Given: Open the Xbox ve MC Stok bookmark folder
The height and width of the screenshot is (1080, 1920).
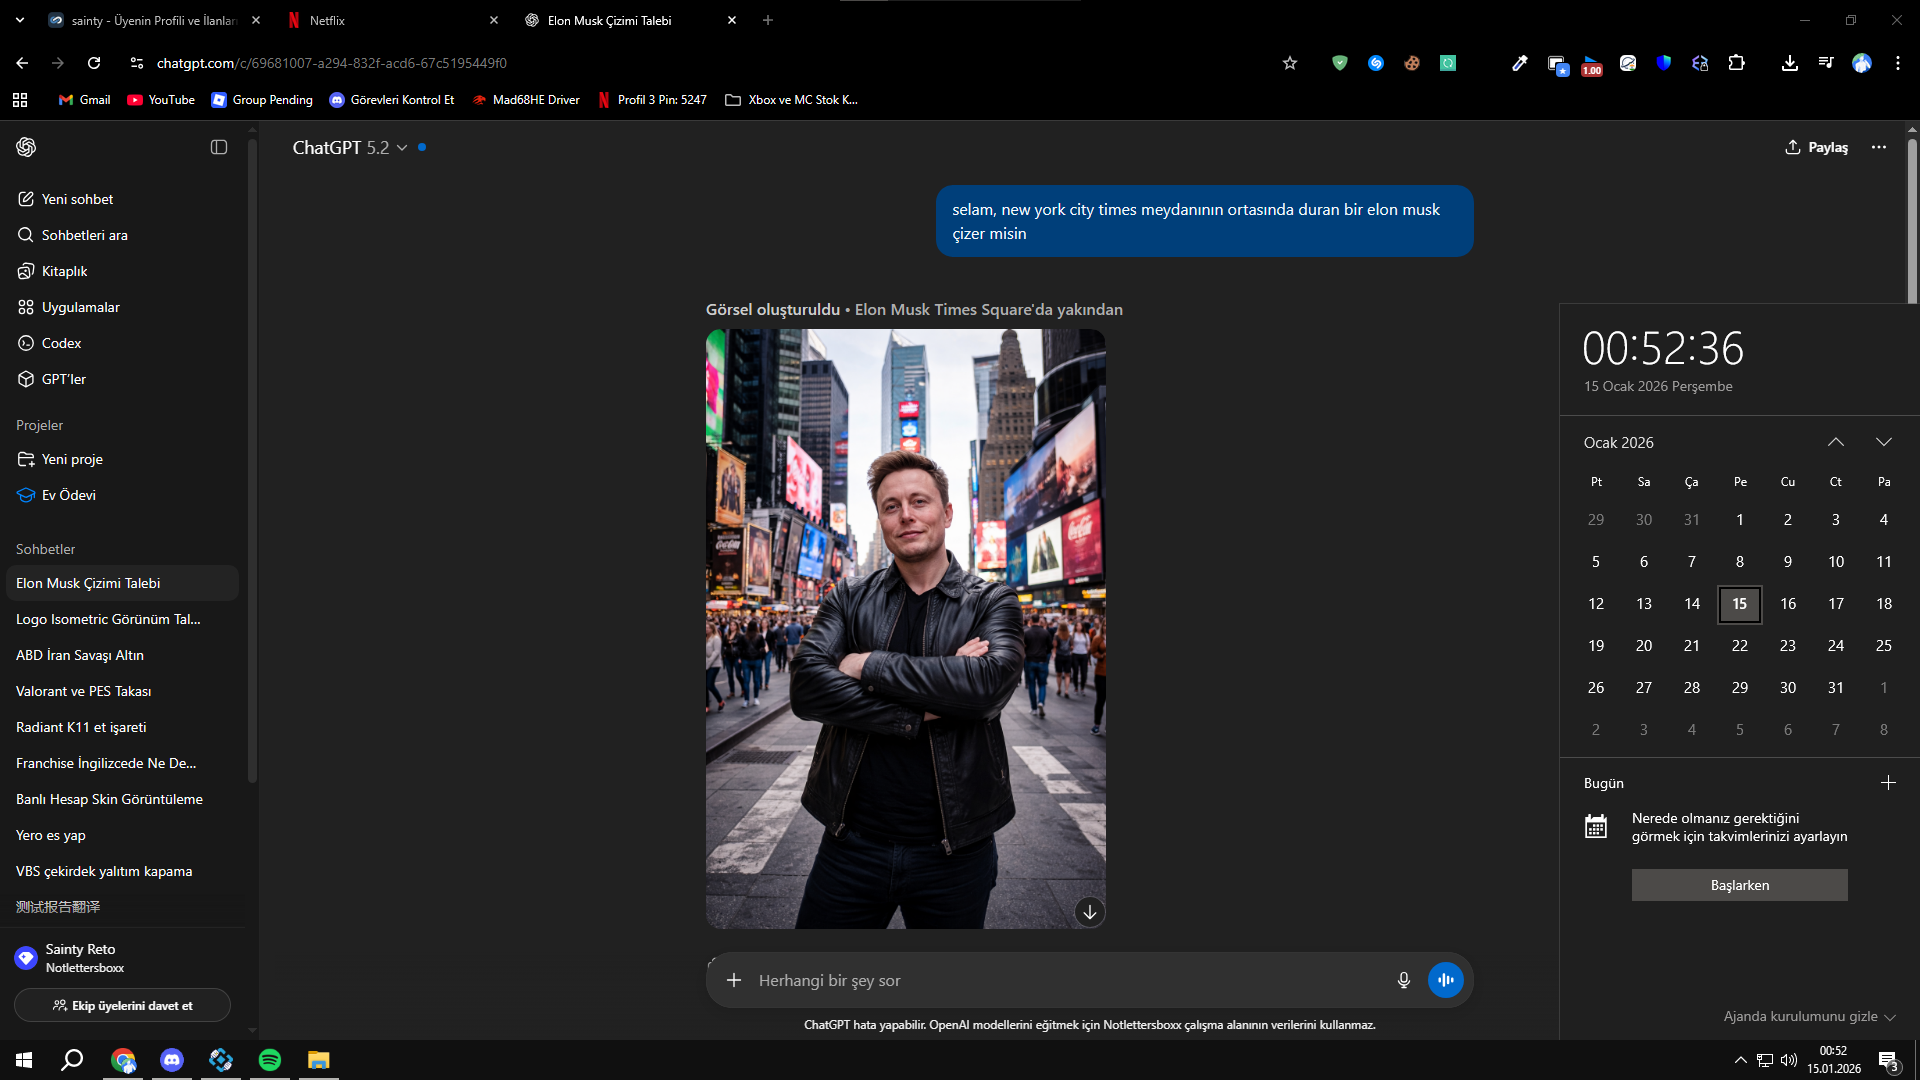Looking at the screenshot, I should pos(791,100).
